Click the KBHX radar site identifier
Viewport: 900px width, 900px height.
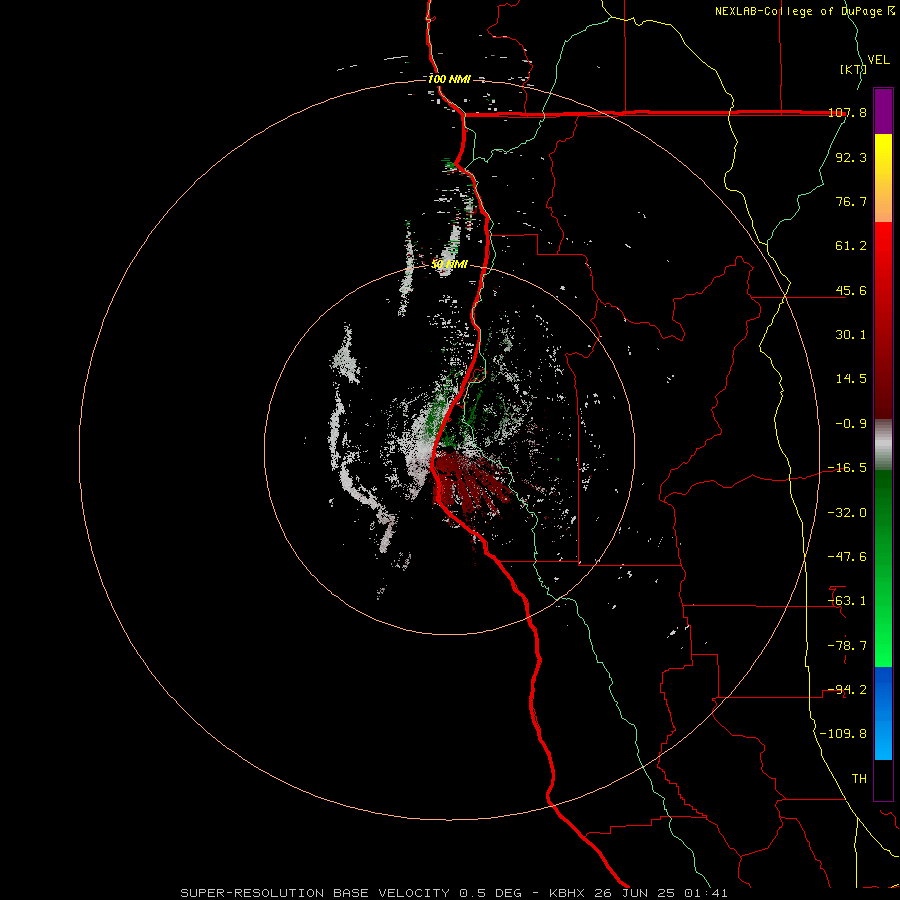pyautogui.click(x=568, y=893)
